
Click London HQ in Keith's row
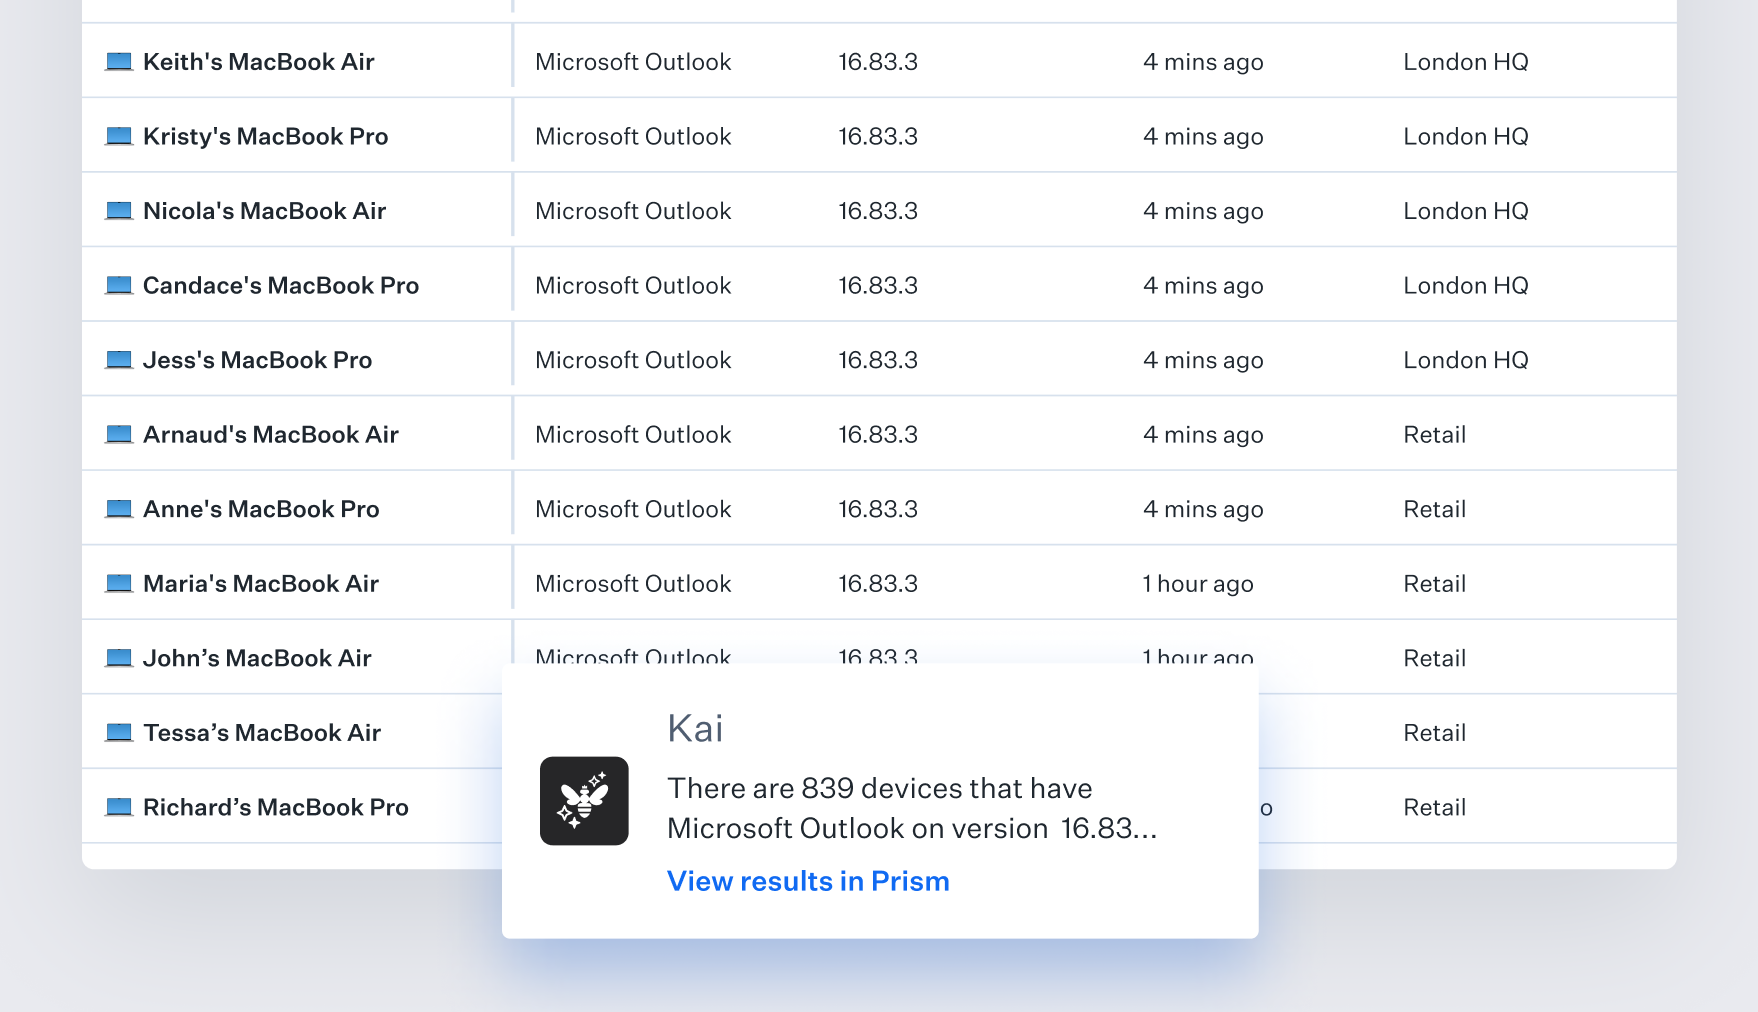click(1465, 62)
